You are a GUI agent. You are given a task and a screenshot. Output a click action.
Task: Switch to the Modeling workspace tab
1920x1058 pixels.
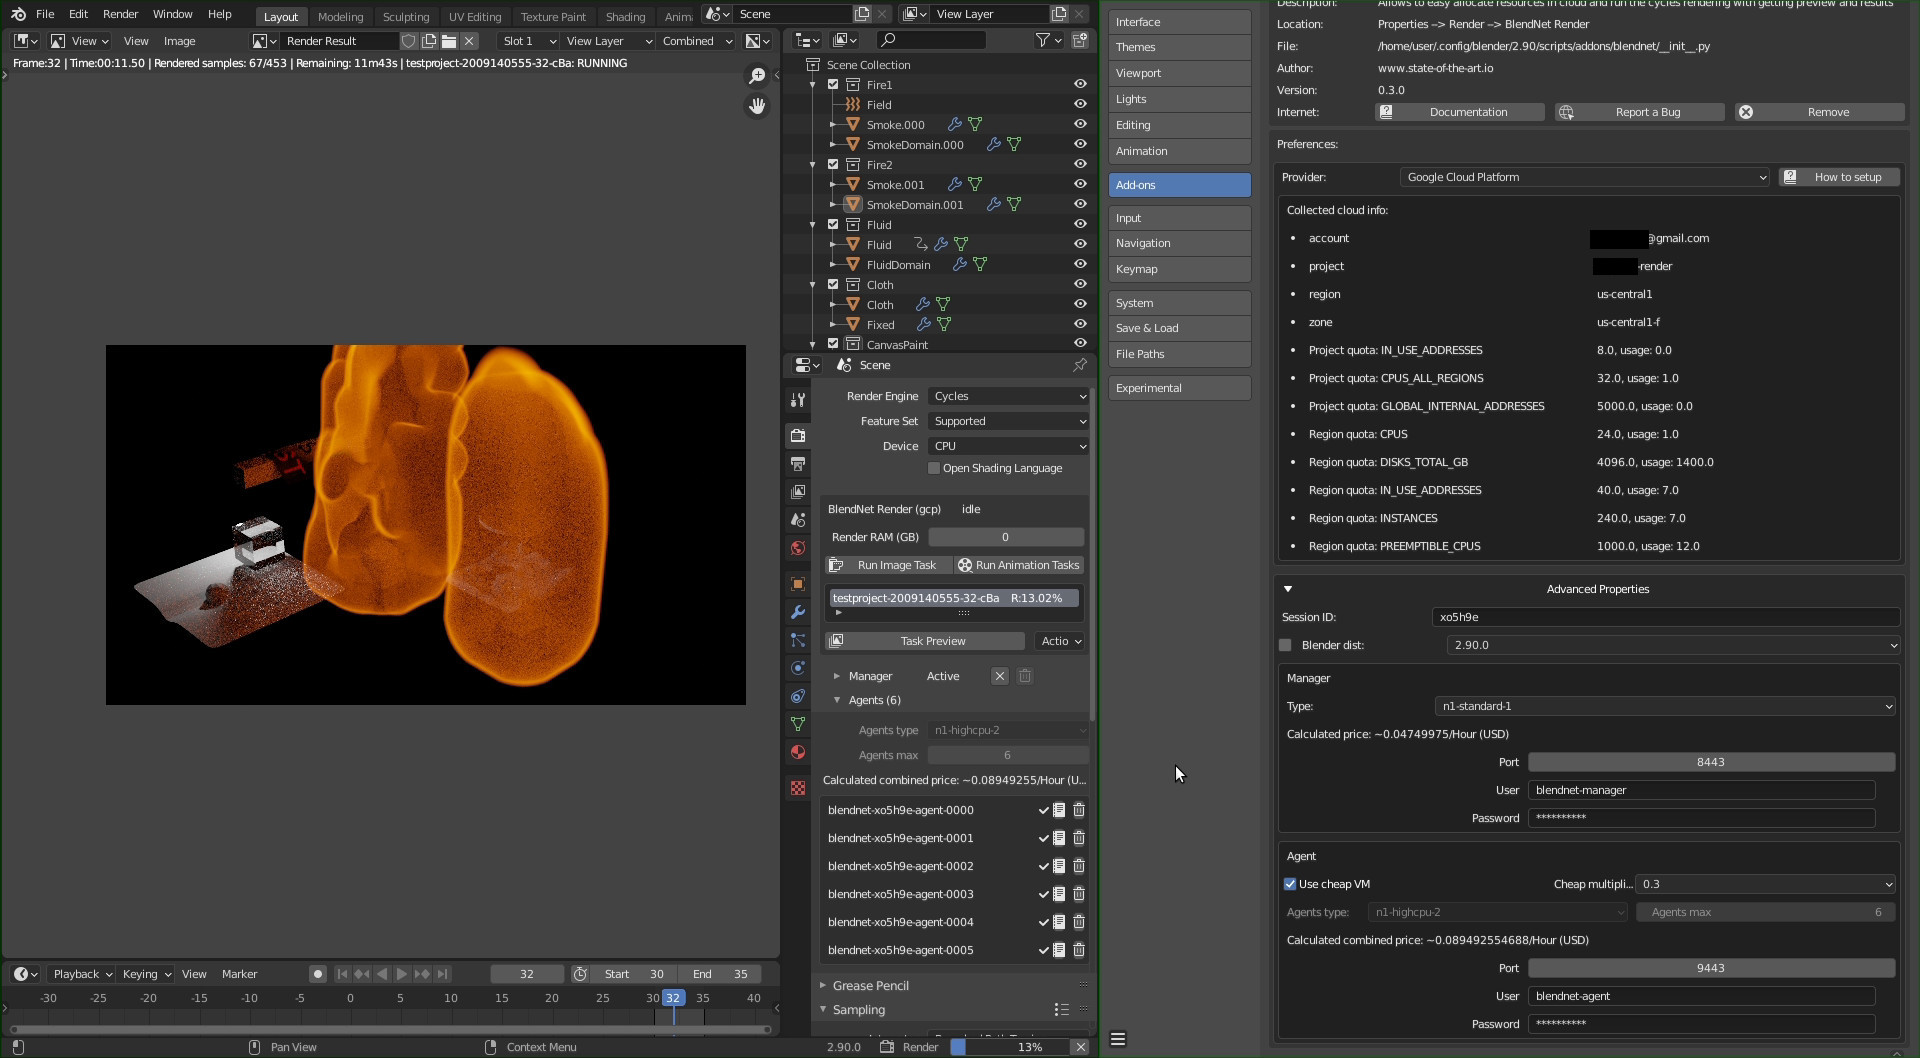340,16
